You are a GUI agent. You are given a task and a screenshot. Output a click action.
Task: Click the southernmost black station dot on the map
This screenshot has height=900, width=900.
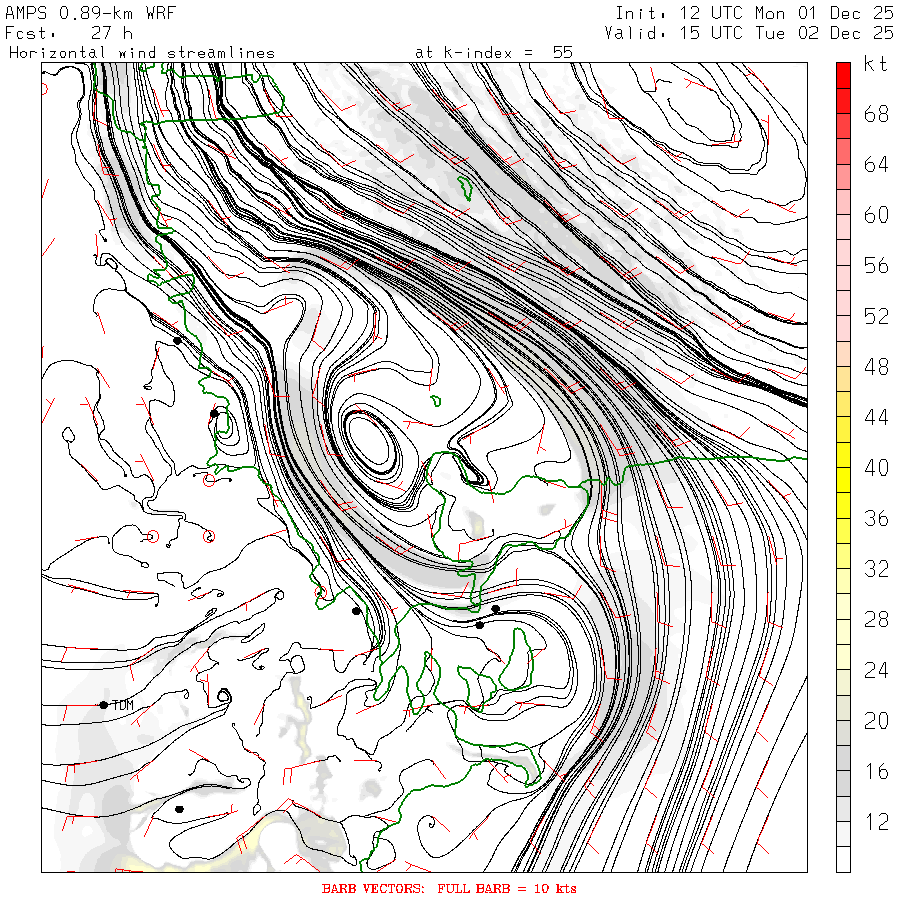(x=179, y=809)
